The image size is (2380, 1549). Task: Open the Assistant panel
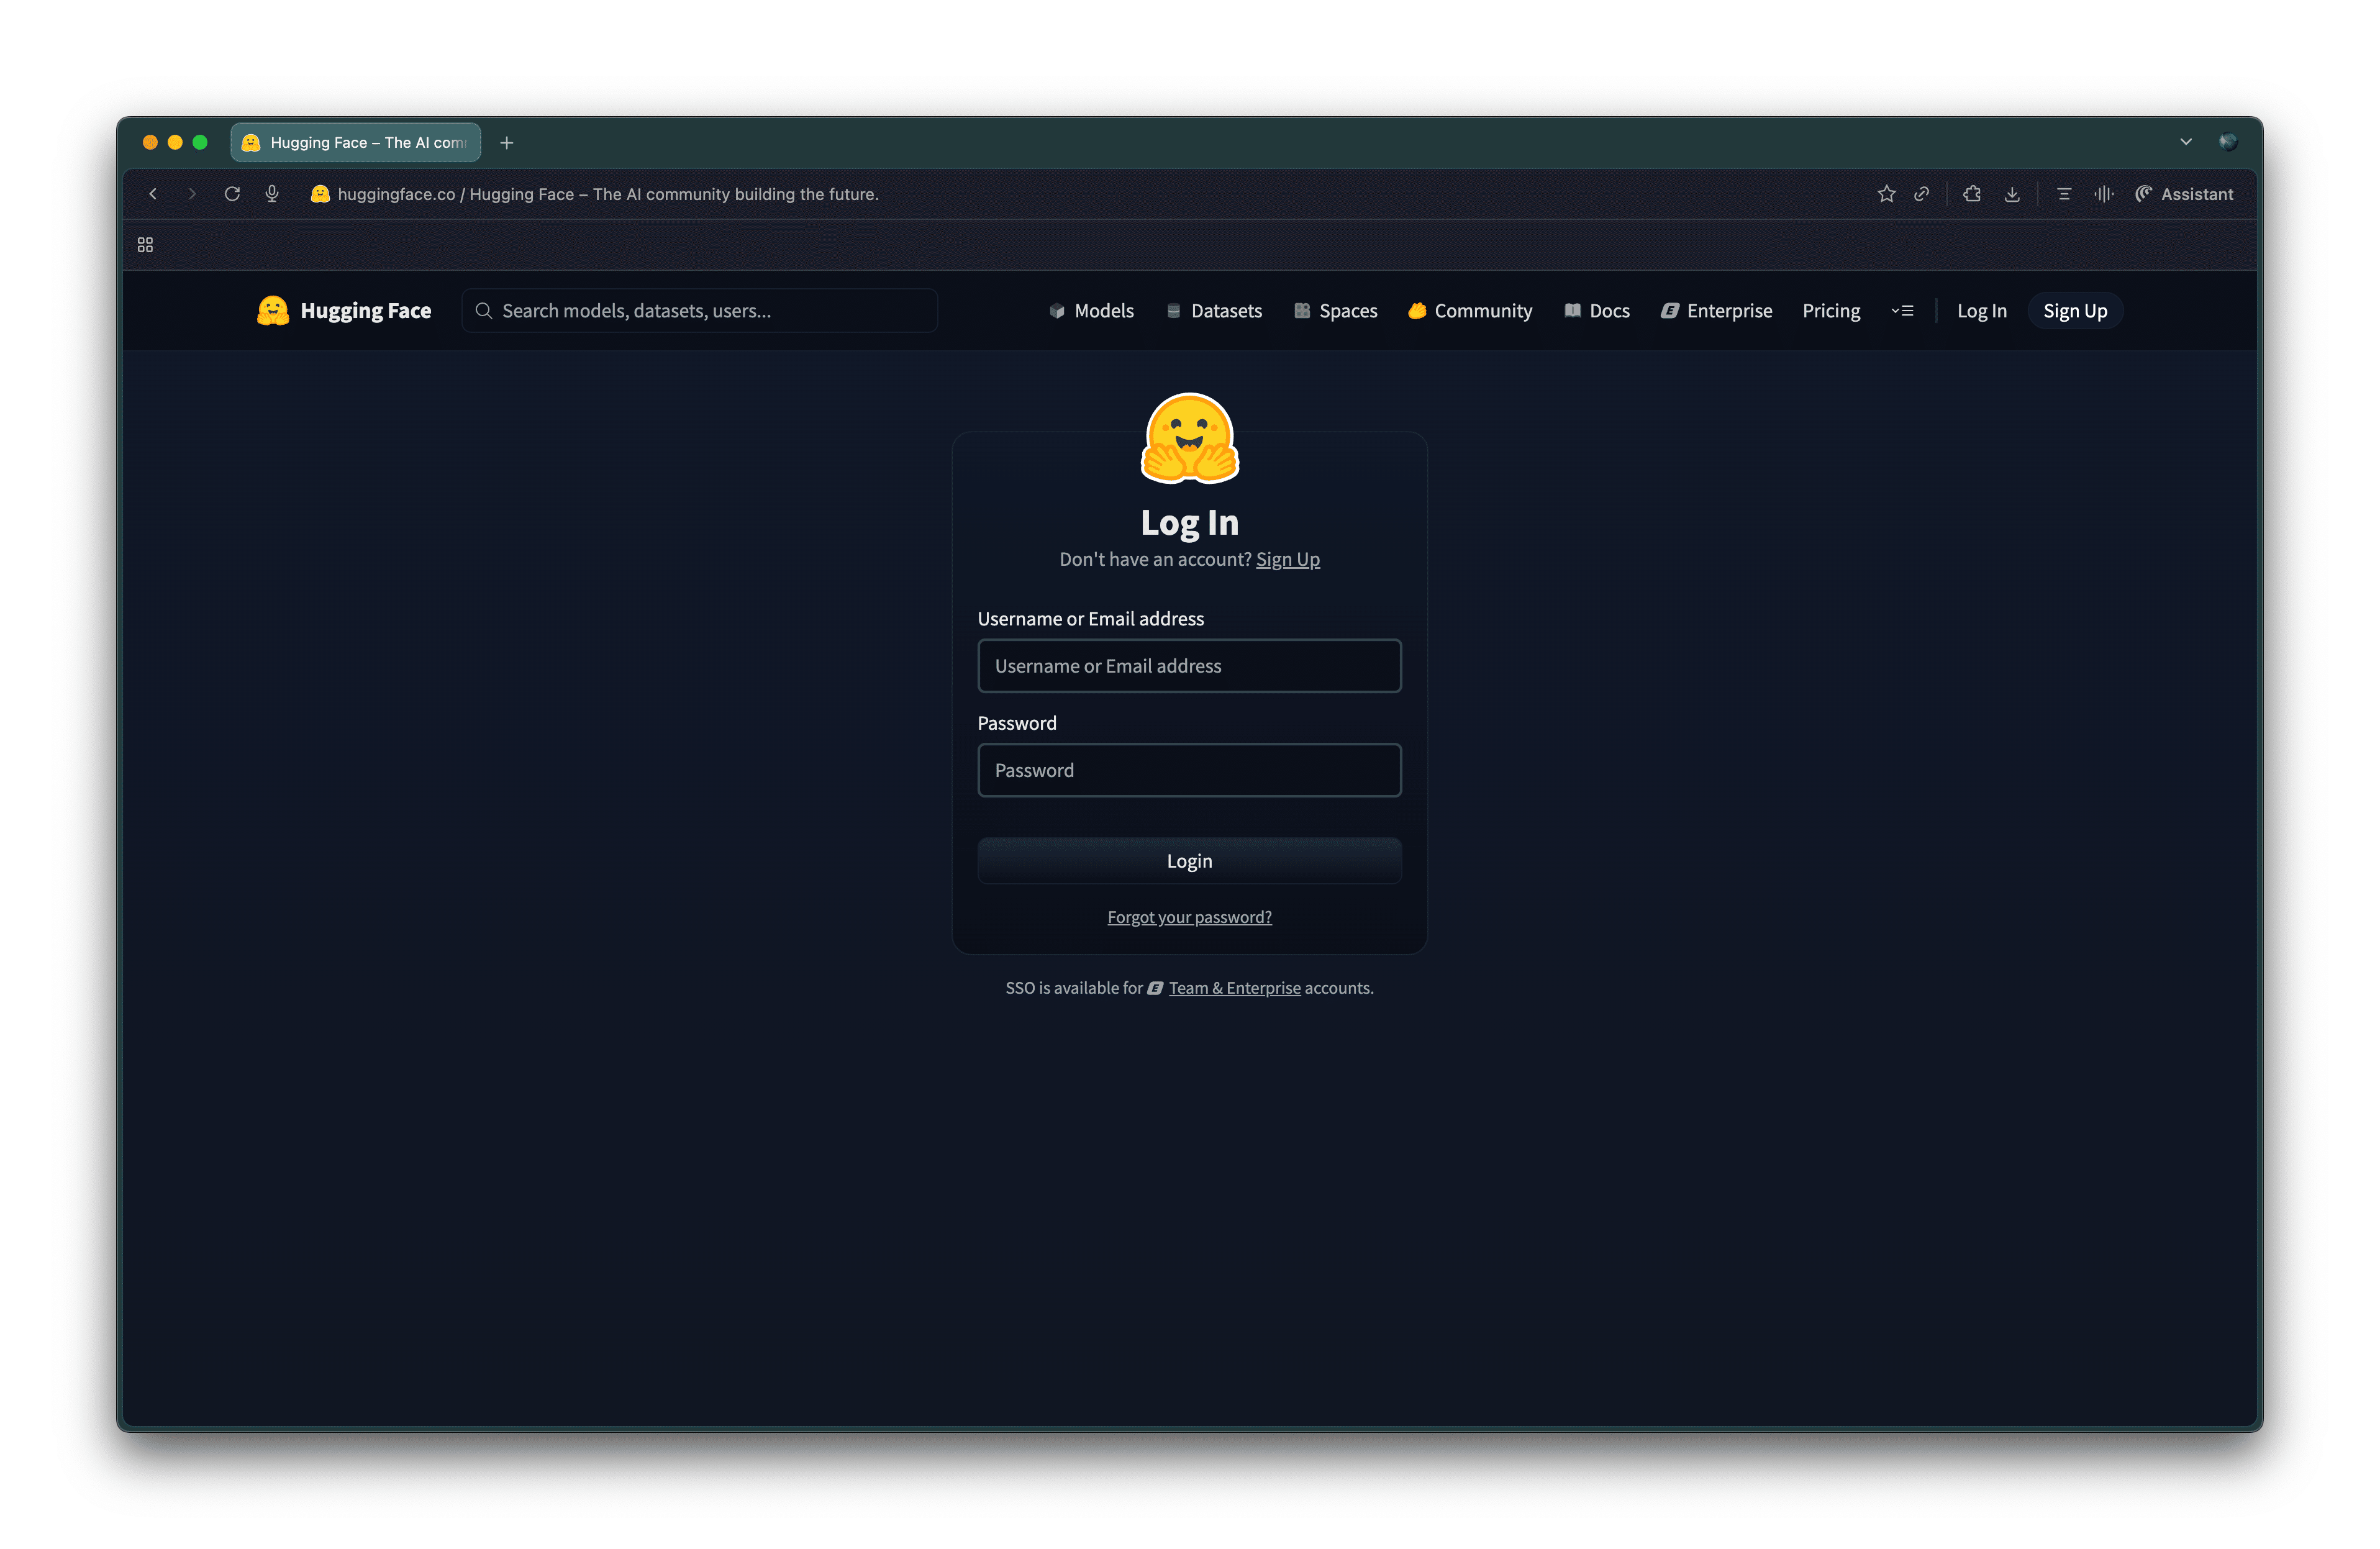click(2184, 194)
